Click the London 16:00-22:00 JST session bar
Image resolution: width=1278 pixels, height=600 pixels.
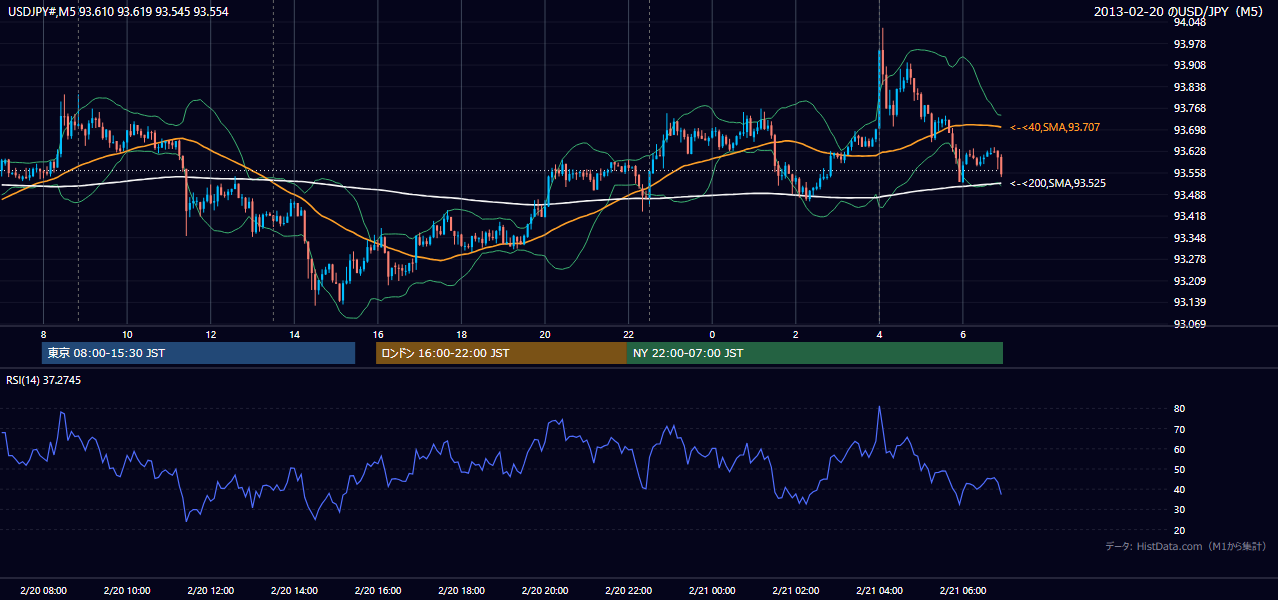501,353
